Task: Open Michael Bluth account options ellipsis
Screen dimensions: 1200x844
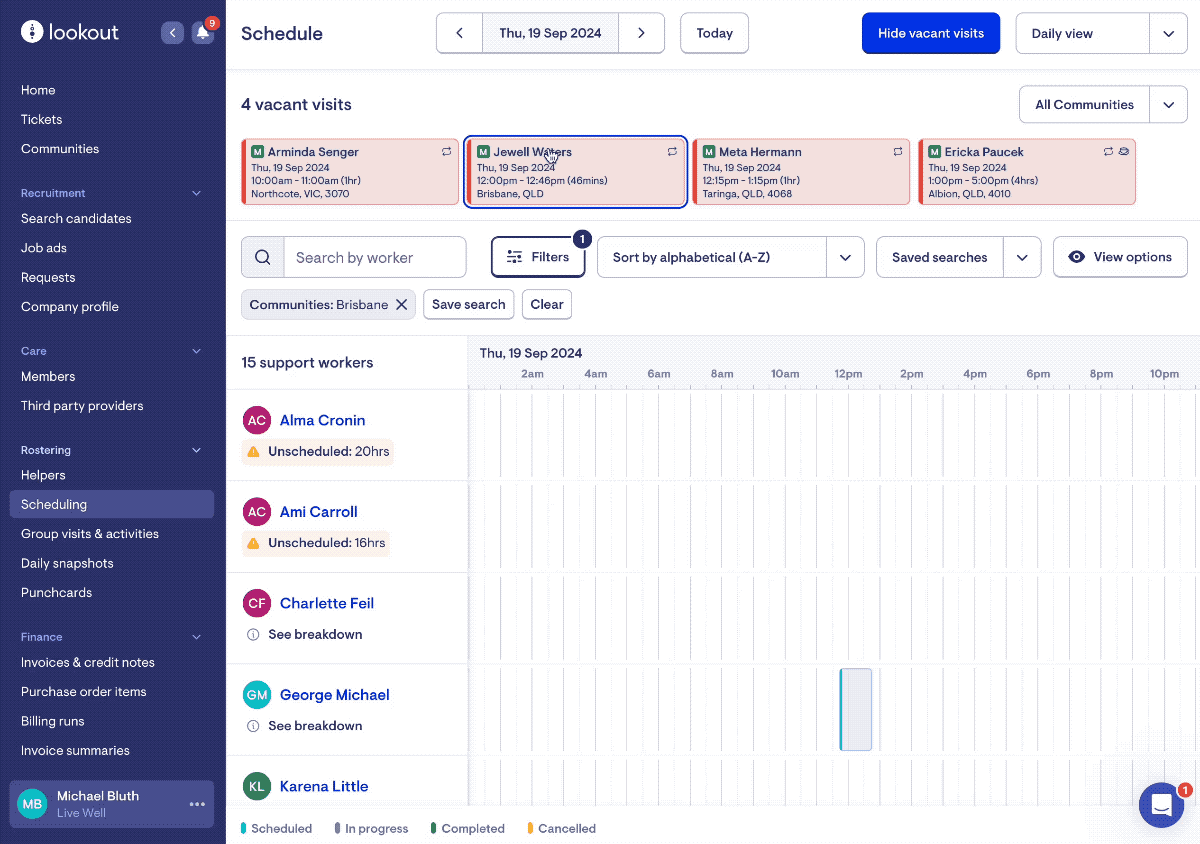Action: coord(197,804)
